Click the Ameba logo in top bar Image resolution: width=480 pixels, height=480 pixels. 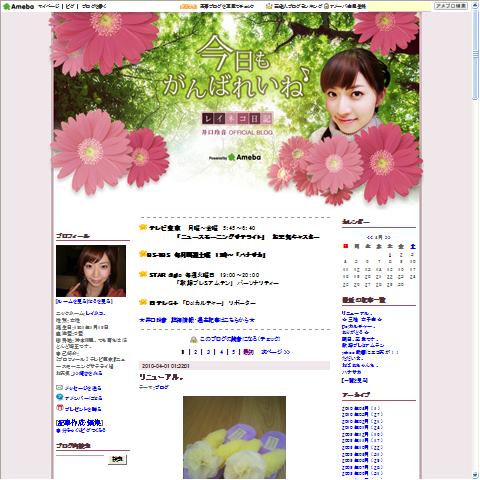[x=19, y=6]
